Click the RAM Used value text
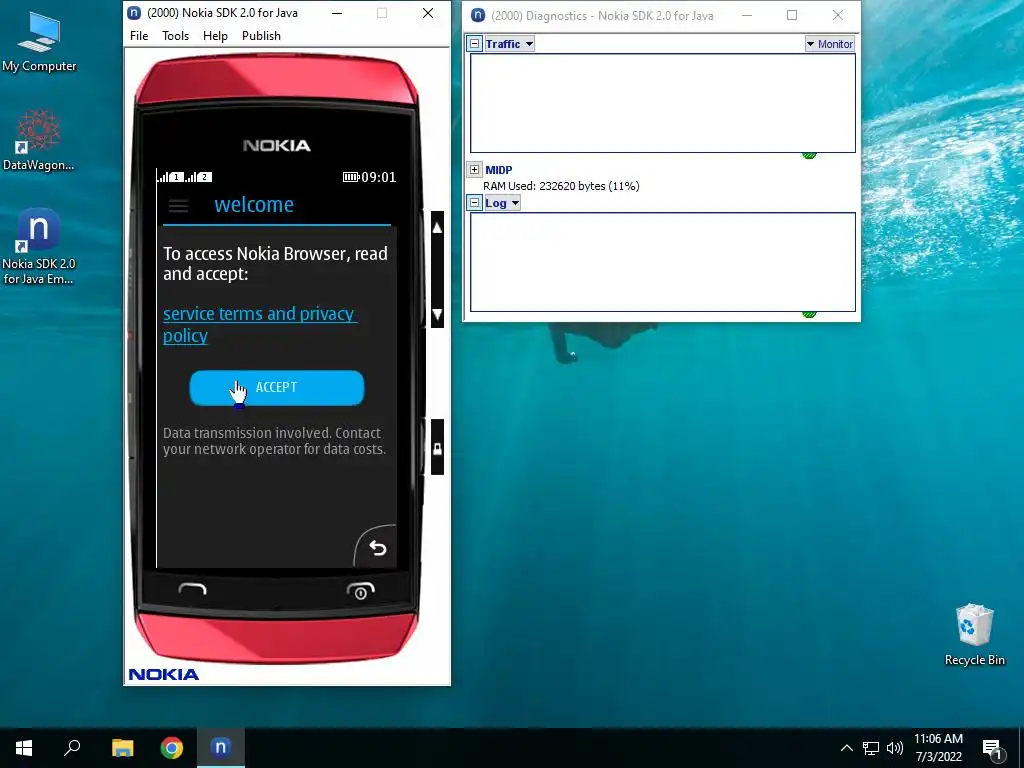The width and height of the screenshot is (1024, 768). click(x=561, y=186)
